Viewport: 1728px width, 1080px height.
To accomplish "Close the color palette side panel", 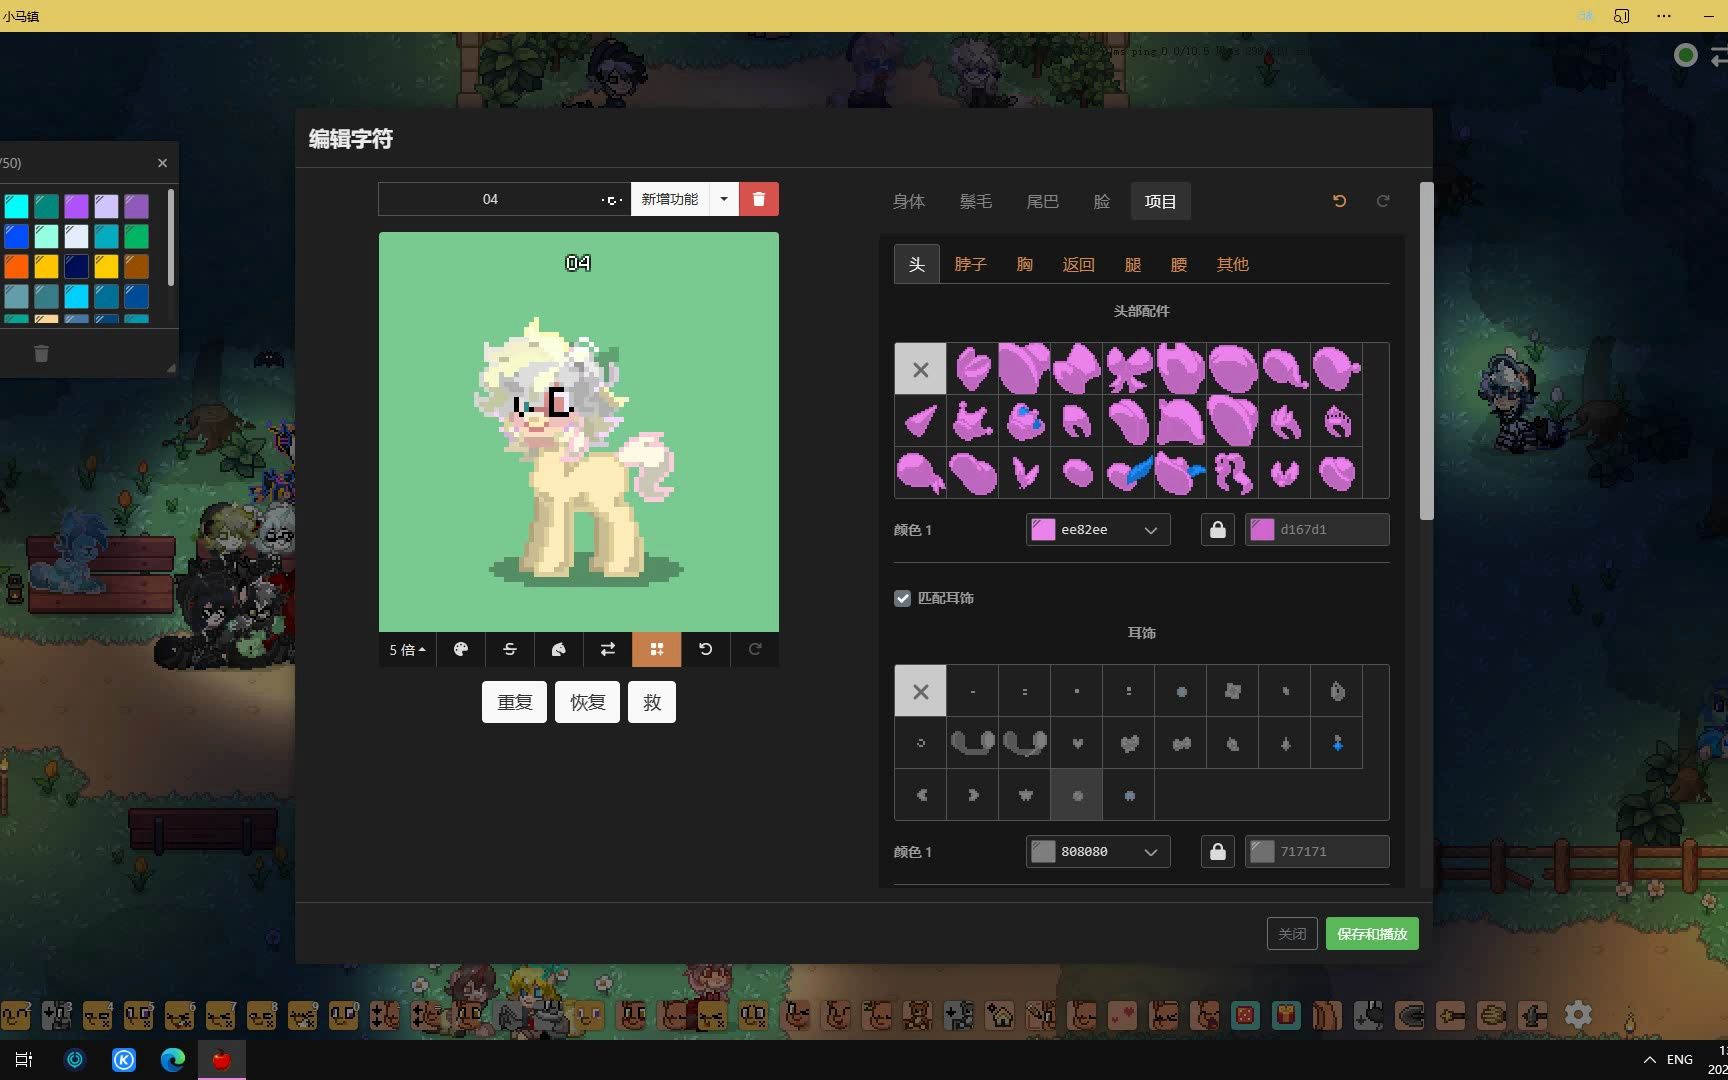I will (x=163, y=163).
